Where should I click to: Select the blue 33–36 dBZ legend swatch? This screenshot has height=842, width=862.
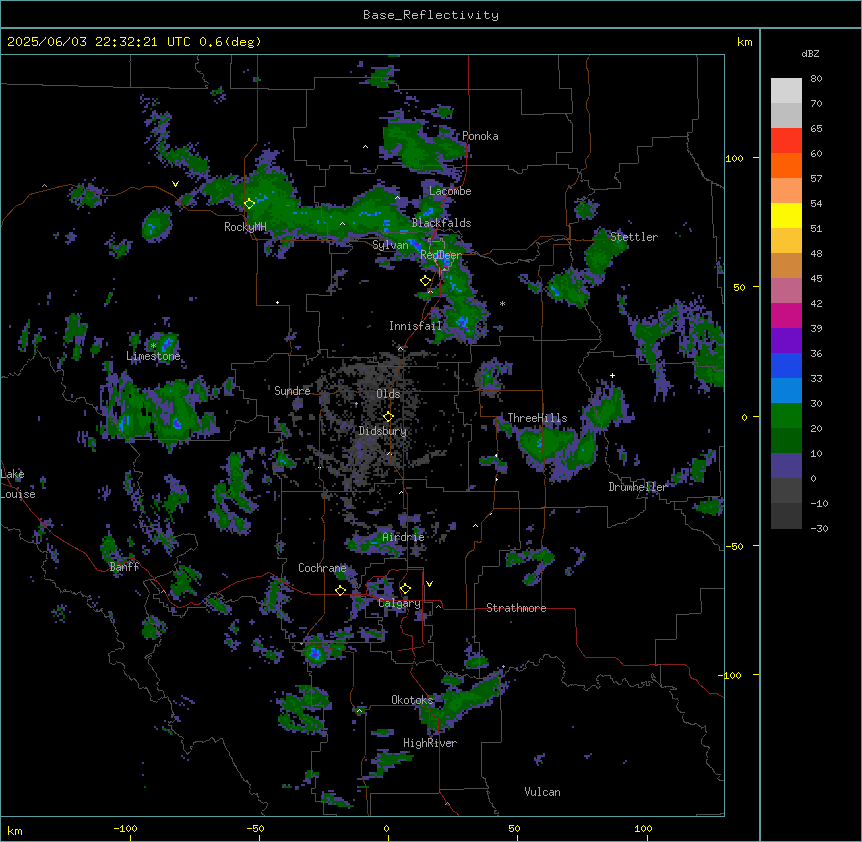[x=786, y=365]
